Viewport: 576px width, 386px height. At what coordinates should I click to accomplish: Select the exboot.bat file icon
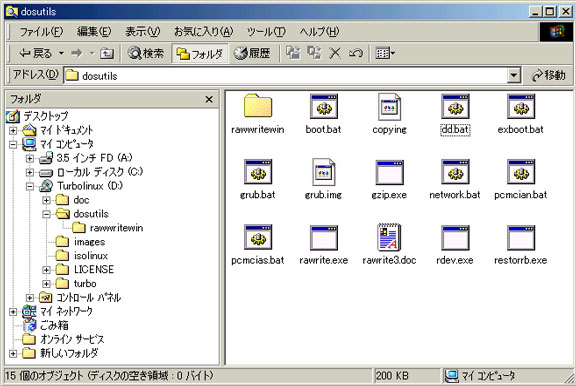pos(521,106)
